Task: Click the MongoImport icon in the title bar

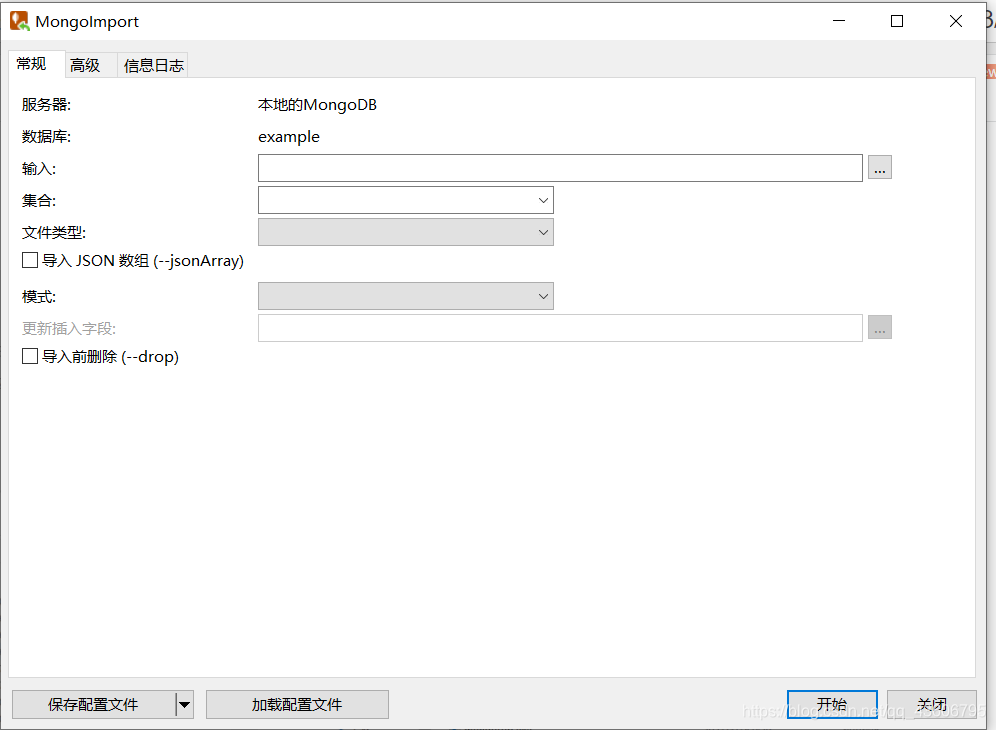Action: [x=18, y=20]
